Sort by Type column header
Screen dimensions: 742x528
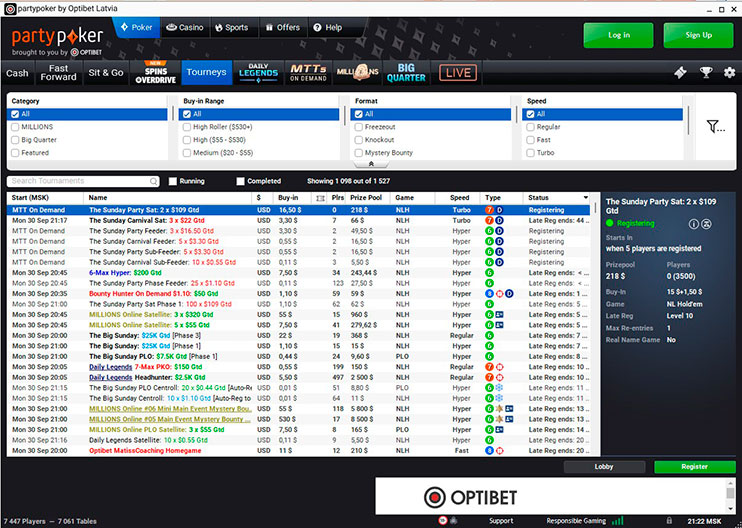pyautogui.click(x=493, y=198)
